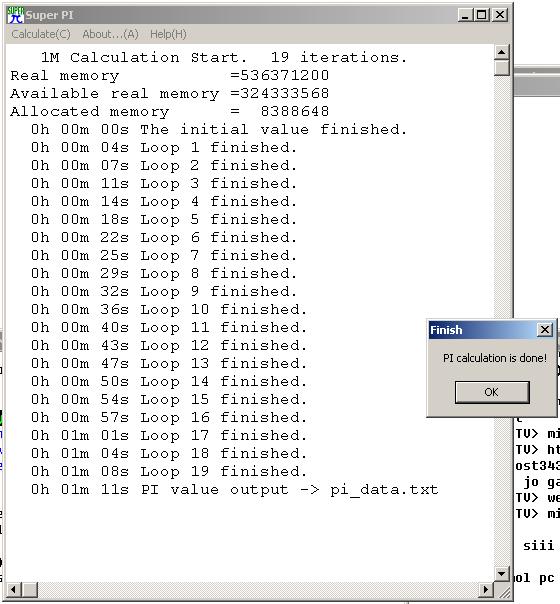Minimize the Super PI window
Screen dimensions: 560x604
tap(465, 15)
